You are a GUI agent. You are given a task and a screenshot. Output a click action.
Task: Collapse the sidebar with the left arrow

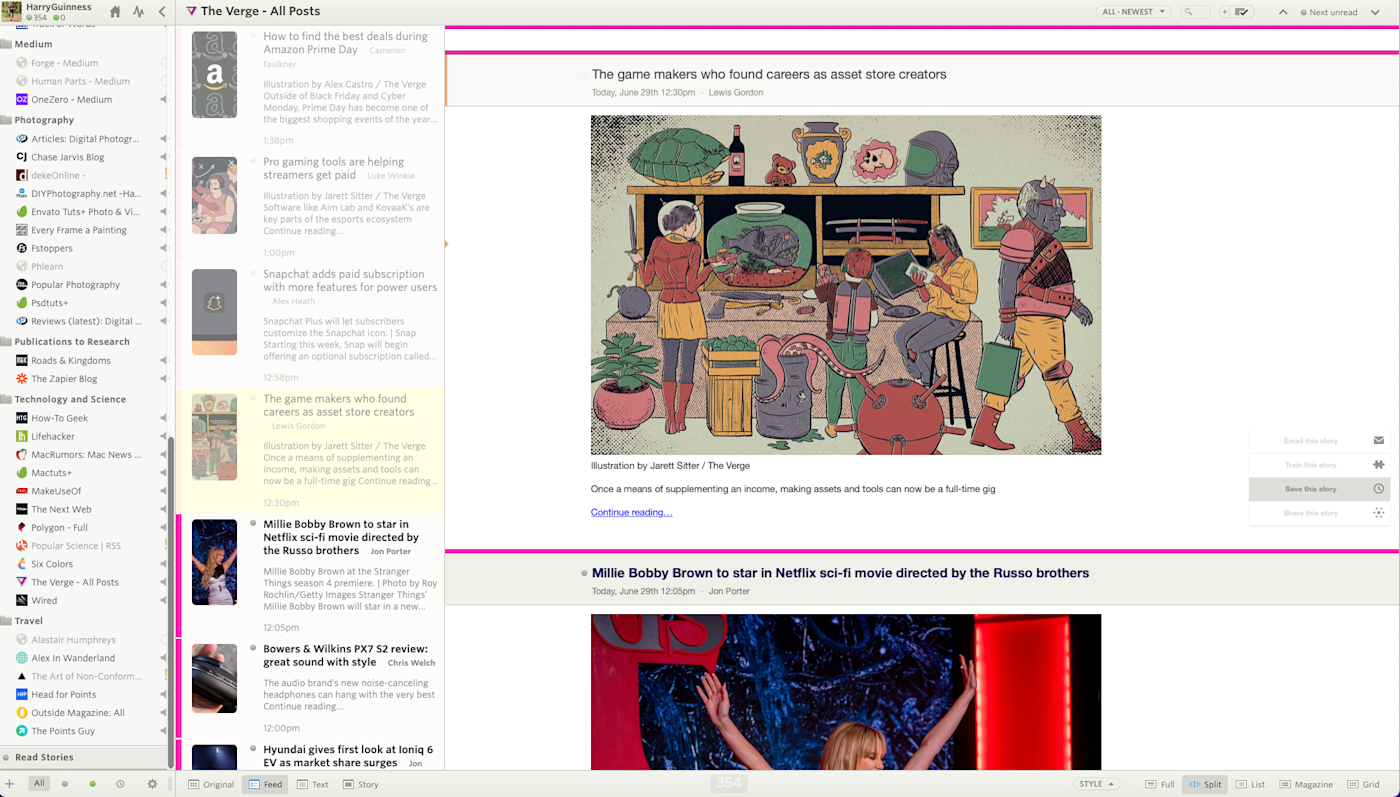pos(162,12)
